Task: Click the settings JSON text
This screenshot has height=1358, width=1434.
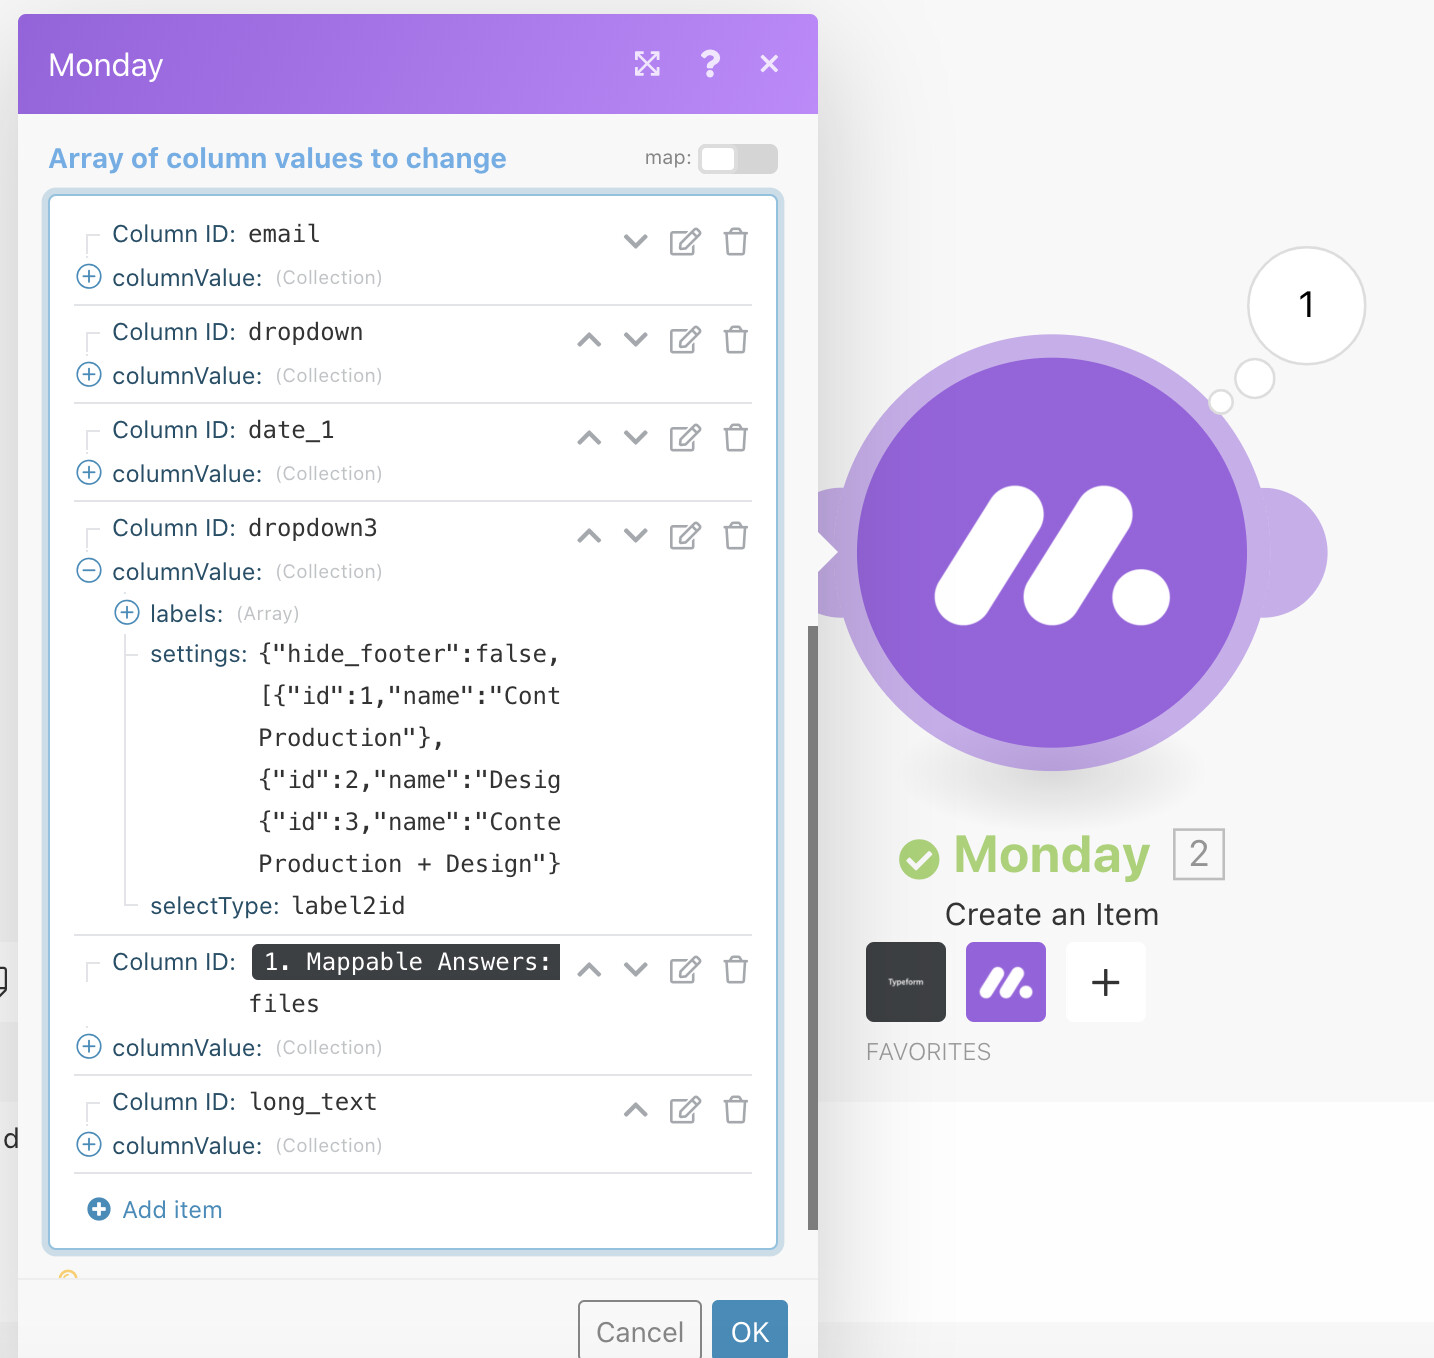Action: (x=410, y=758)
